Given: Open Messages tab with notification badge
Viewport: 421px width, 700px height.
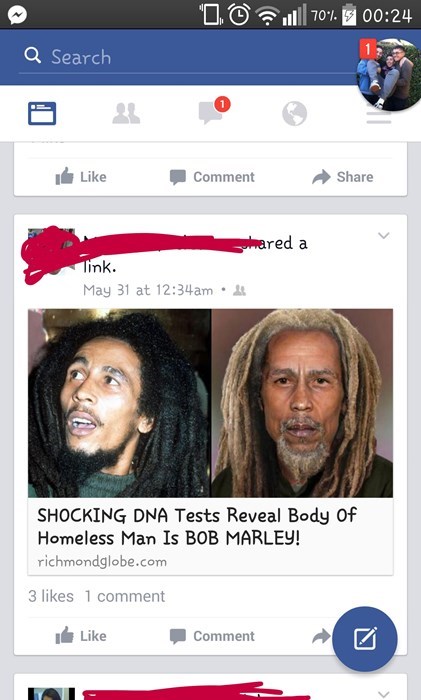Looking at the screenshot, I should [x=211, y=112].
